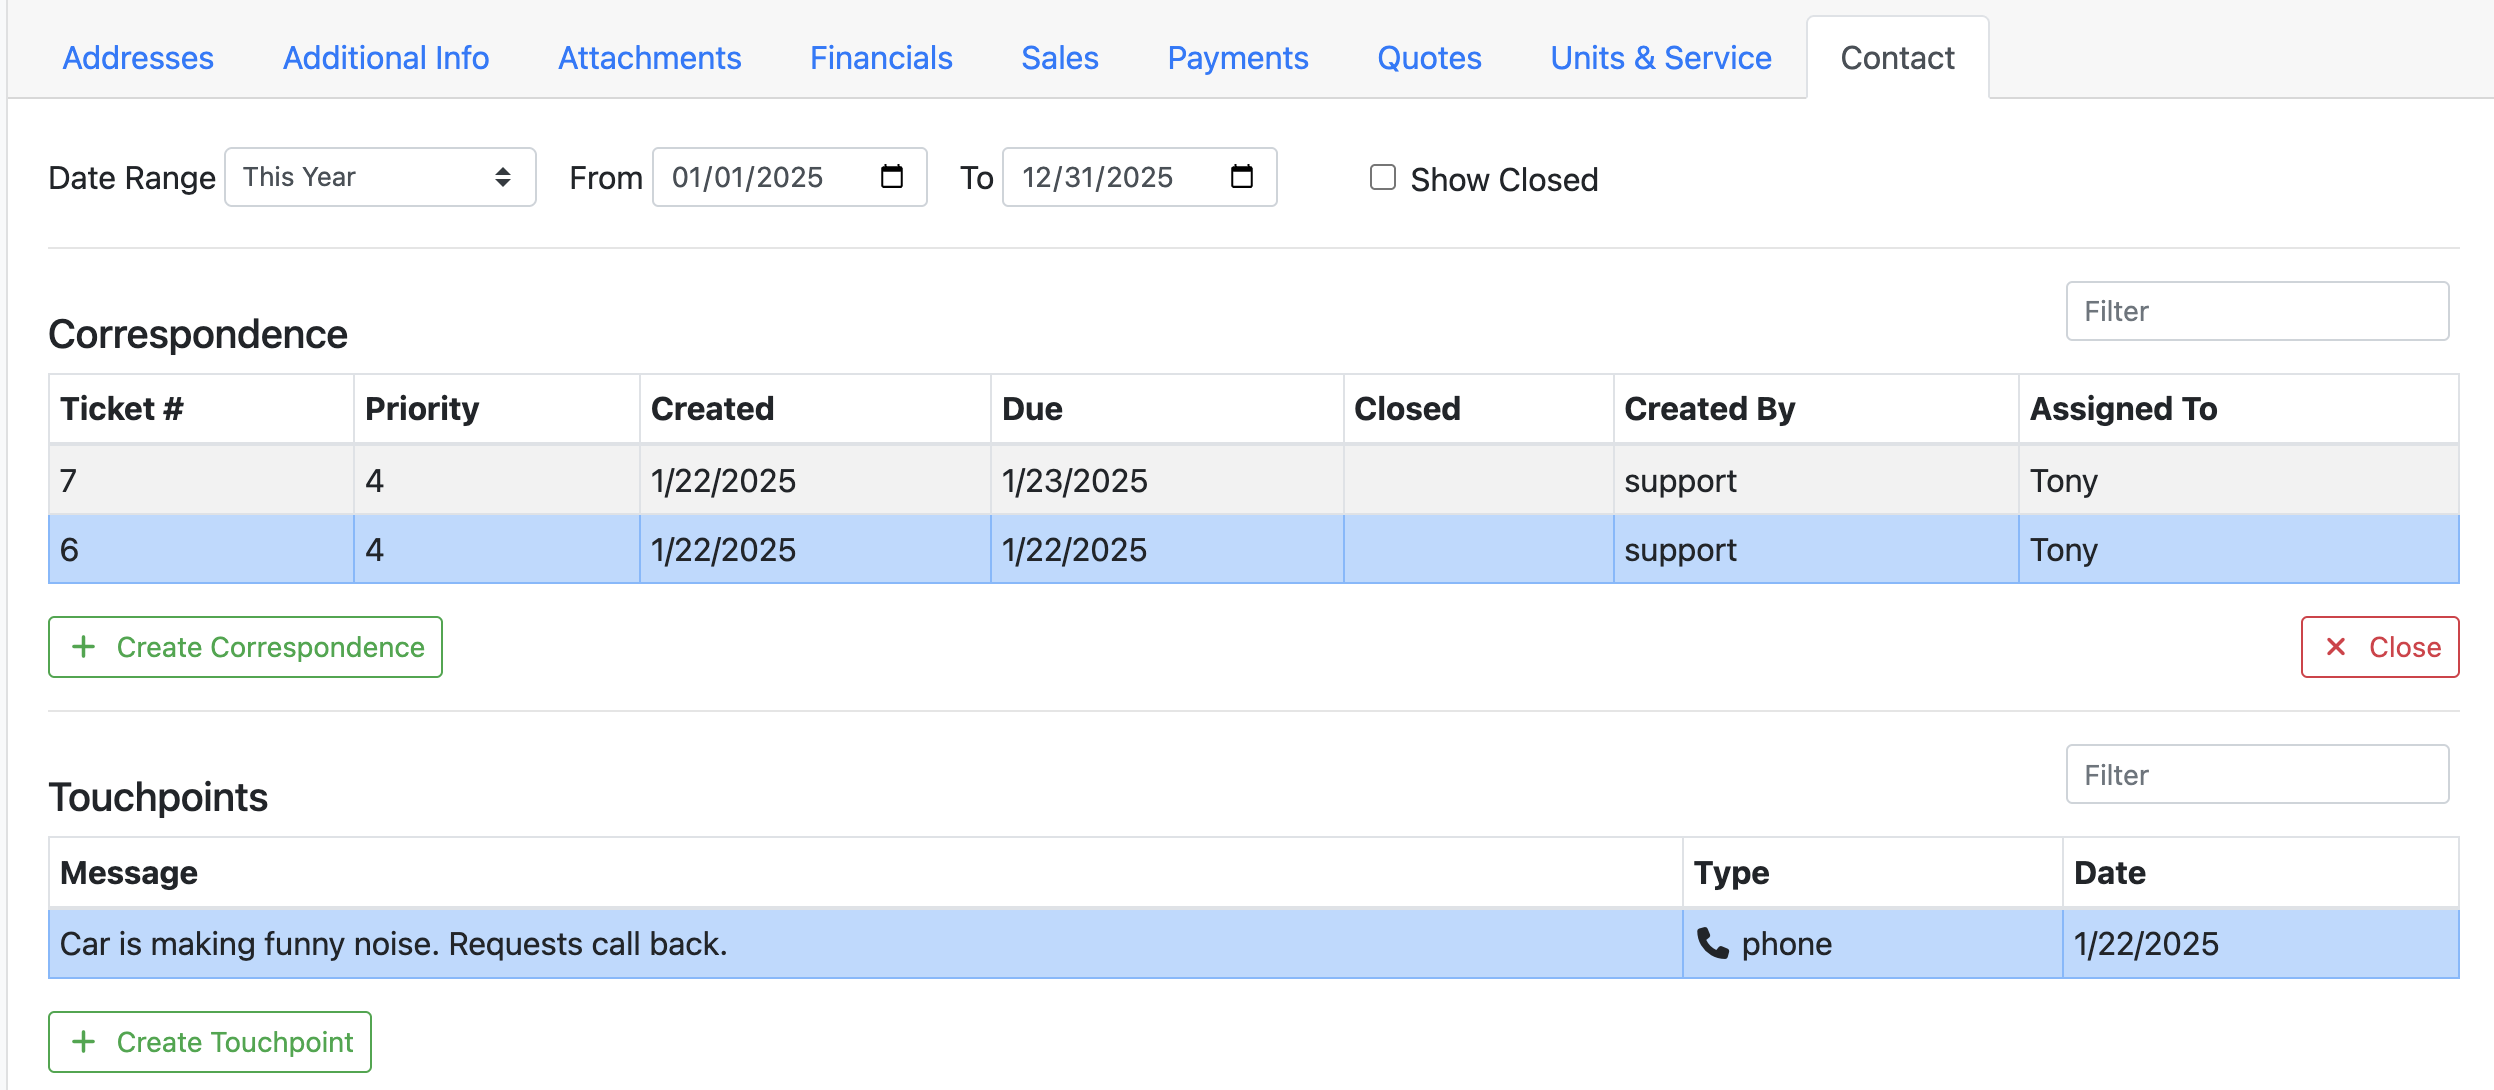Click the X icon inside the Close button
2494x1090 pixels.
2337,647
